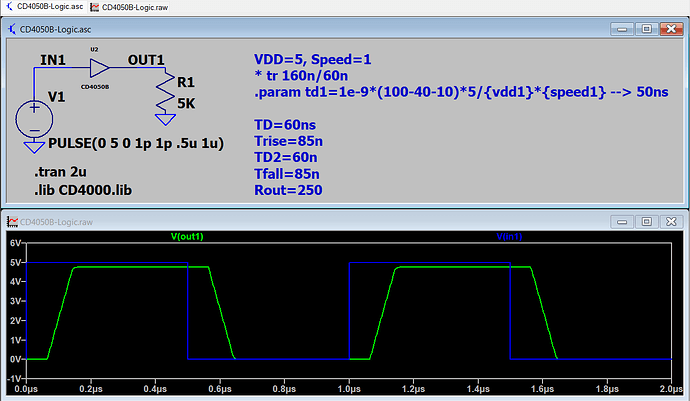
Task: Maximize the CD4050B-Logic.asc schematic window
Action: pos(646,29)
